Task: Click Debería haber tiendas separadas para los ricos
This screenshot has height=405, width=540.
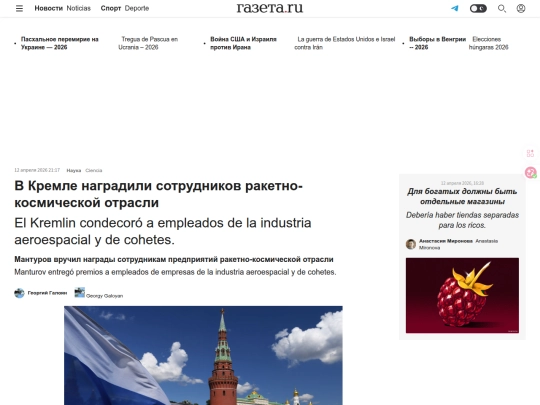Action: pyautogui.click(x=462, y=220)
